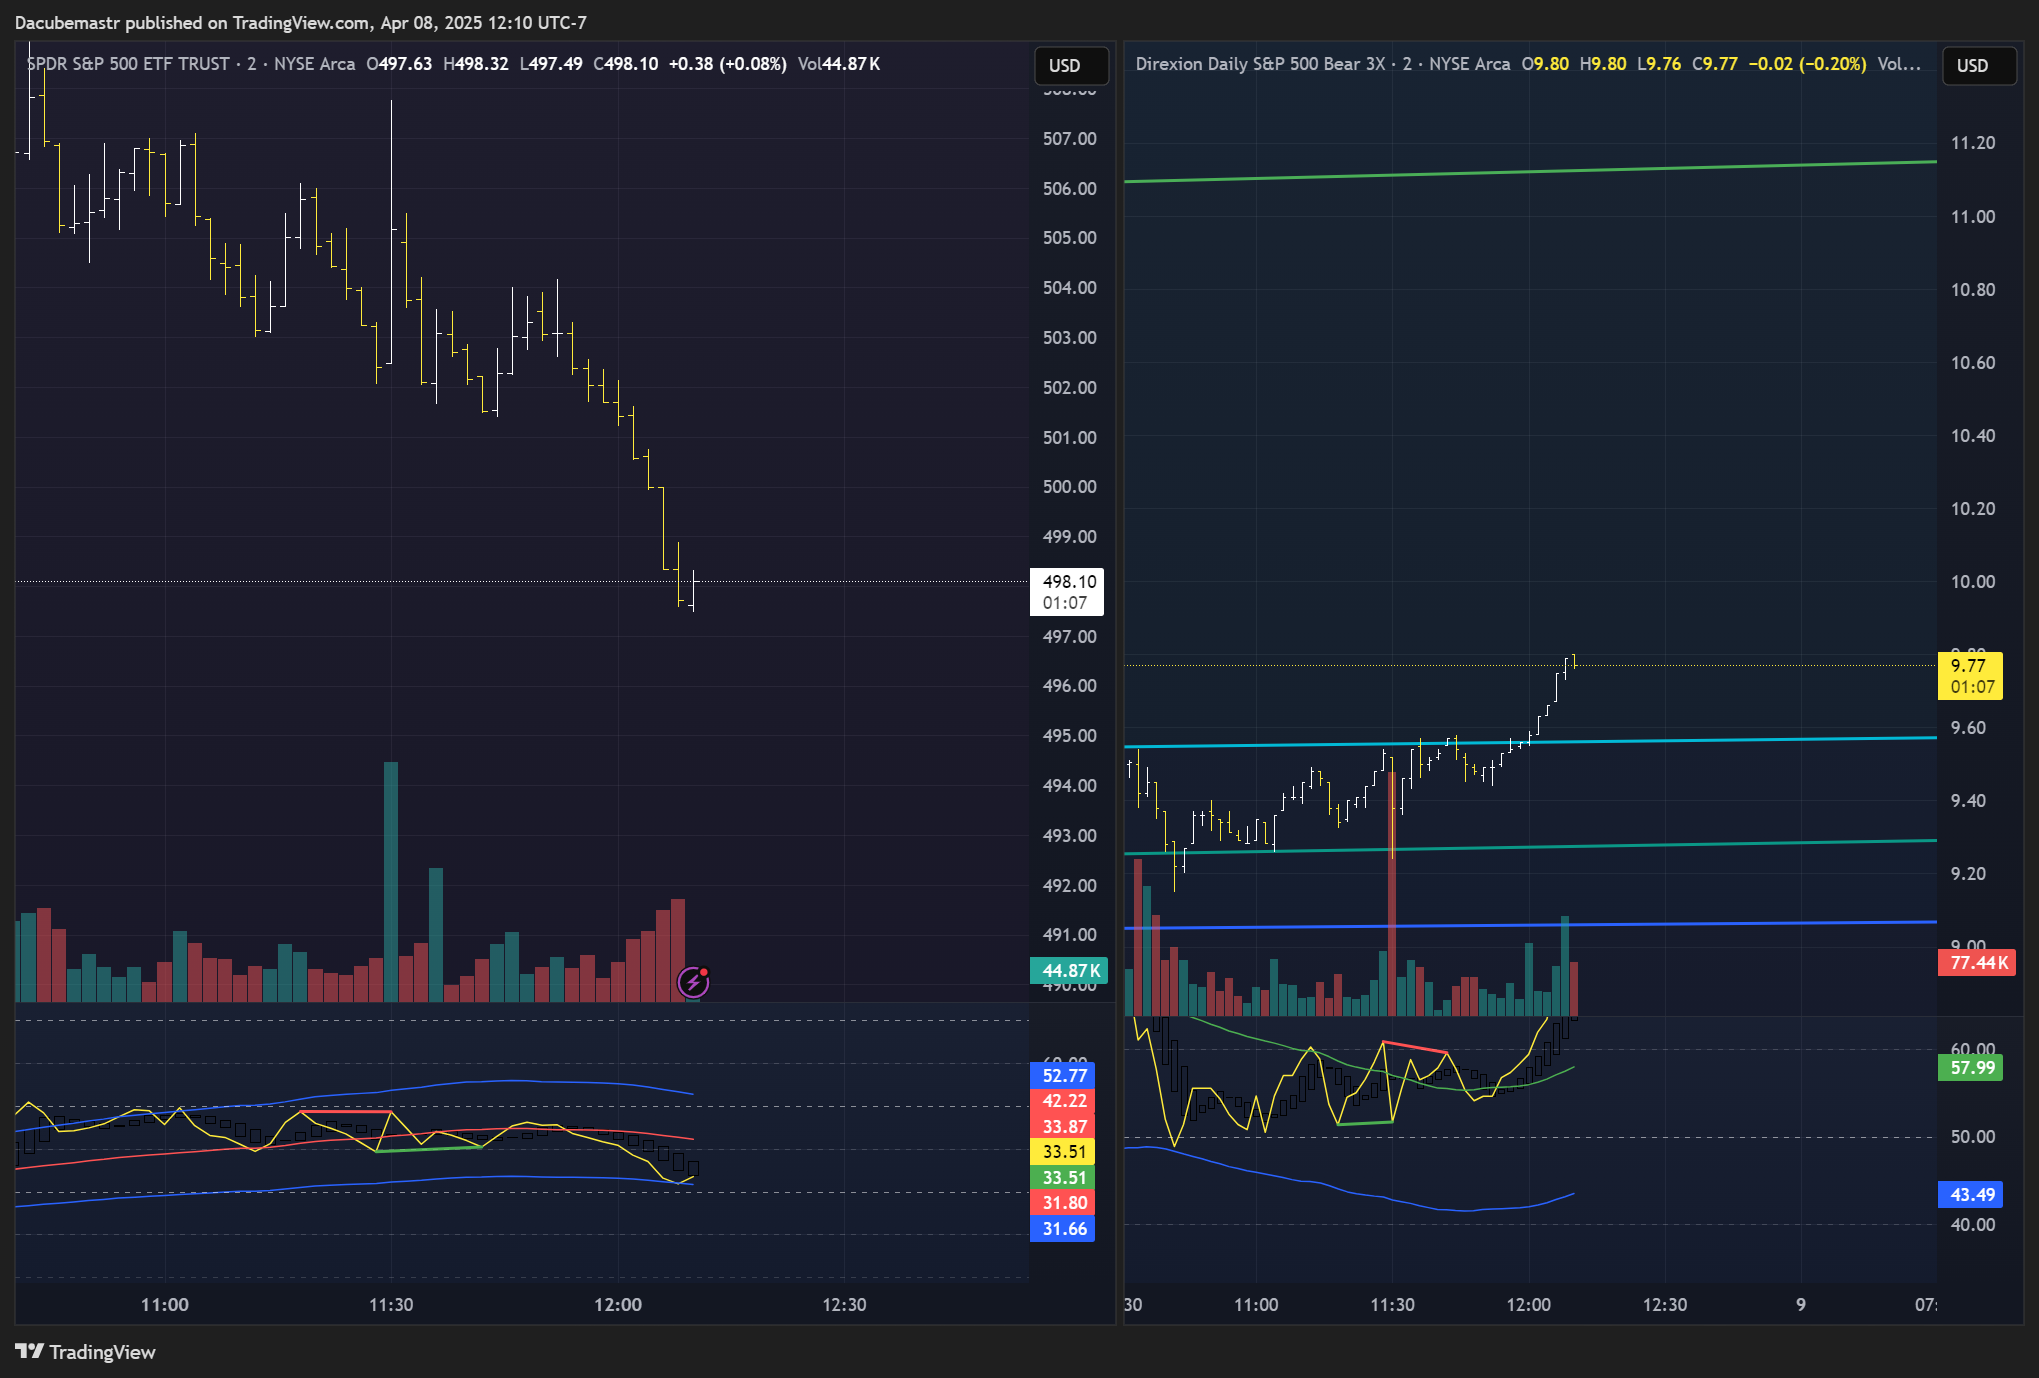The image size is (2039, 1378).
Task: Select the top green trend line on right chart
Action: click(x=1530, y=172)
